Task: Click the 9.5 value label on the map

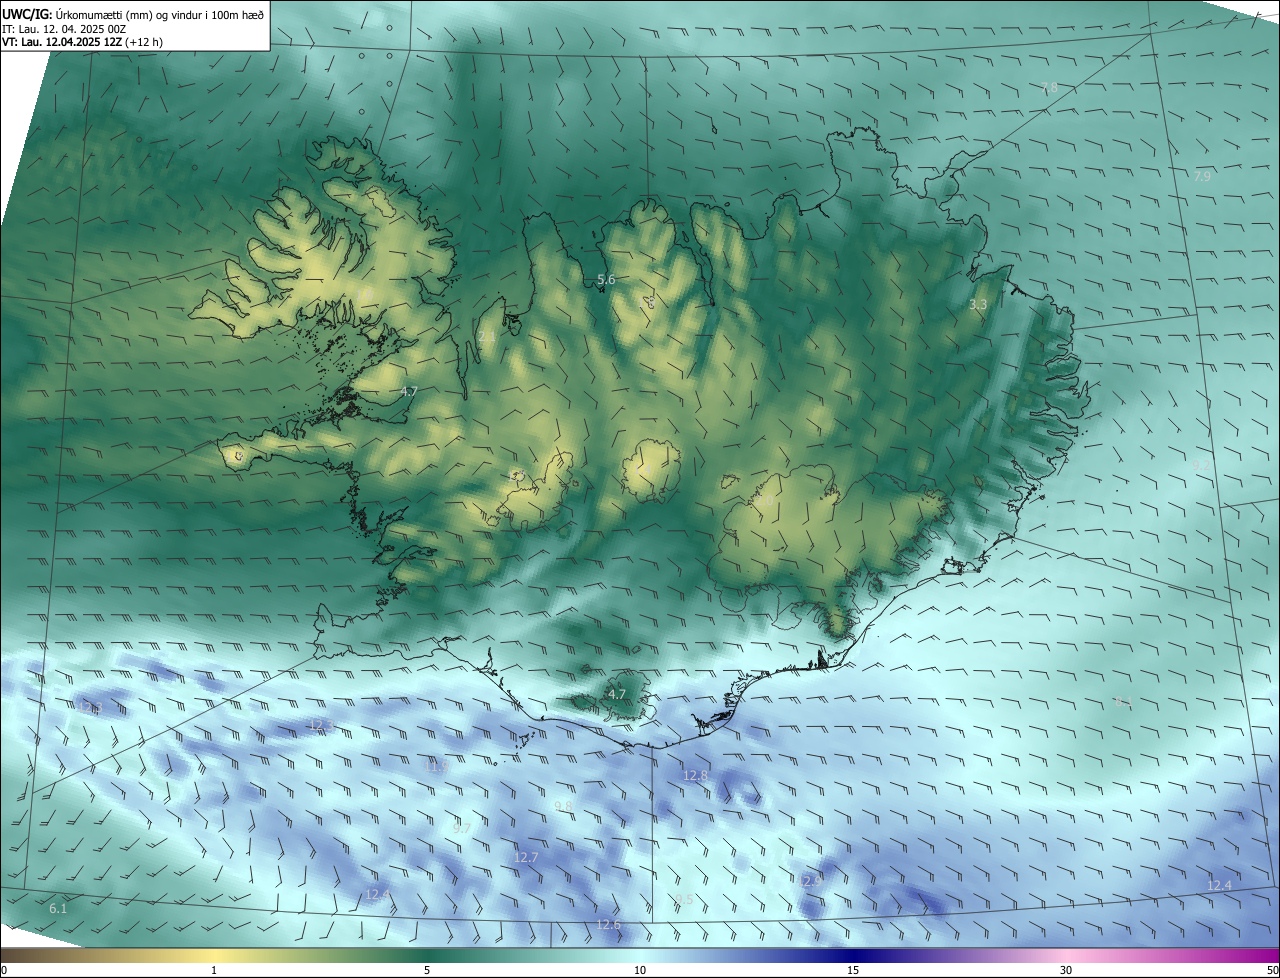Action: (683, 900)
